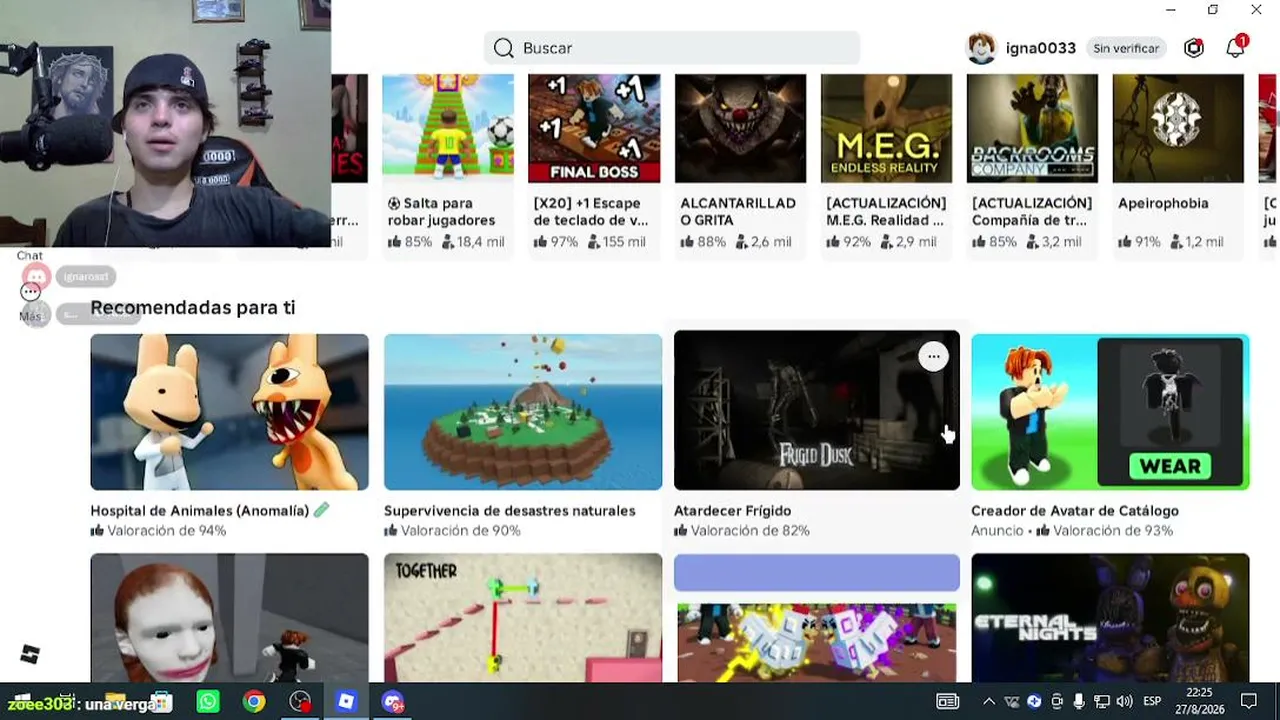Open OBS Studio from the taskbar
1280x720 pixels.
click(300, 702)
